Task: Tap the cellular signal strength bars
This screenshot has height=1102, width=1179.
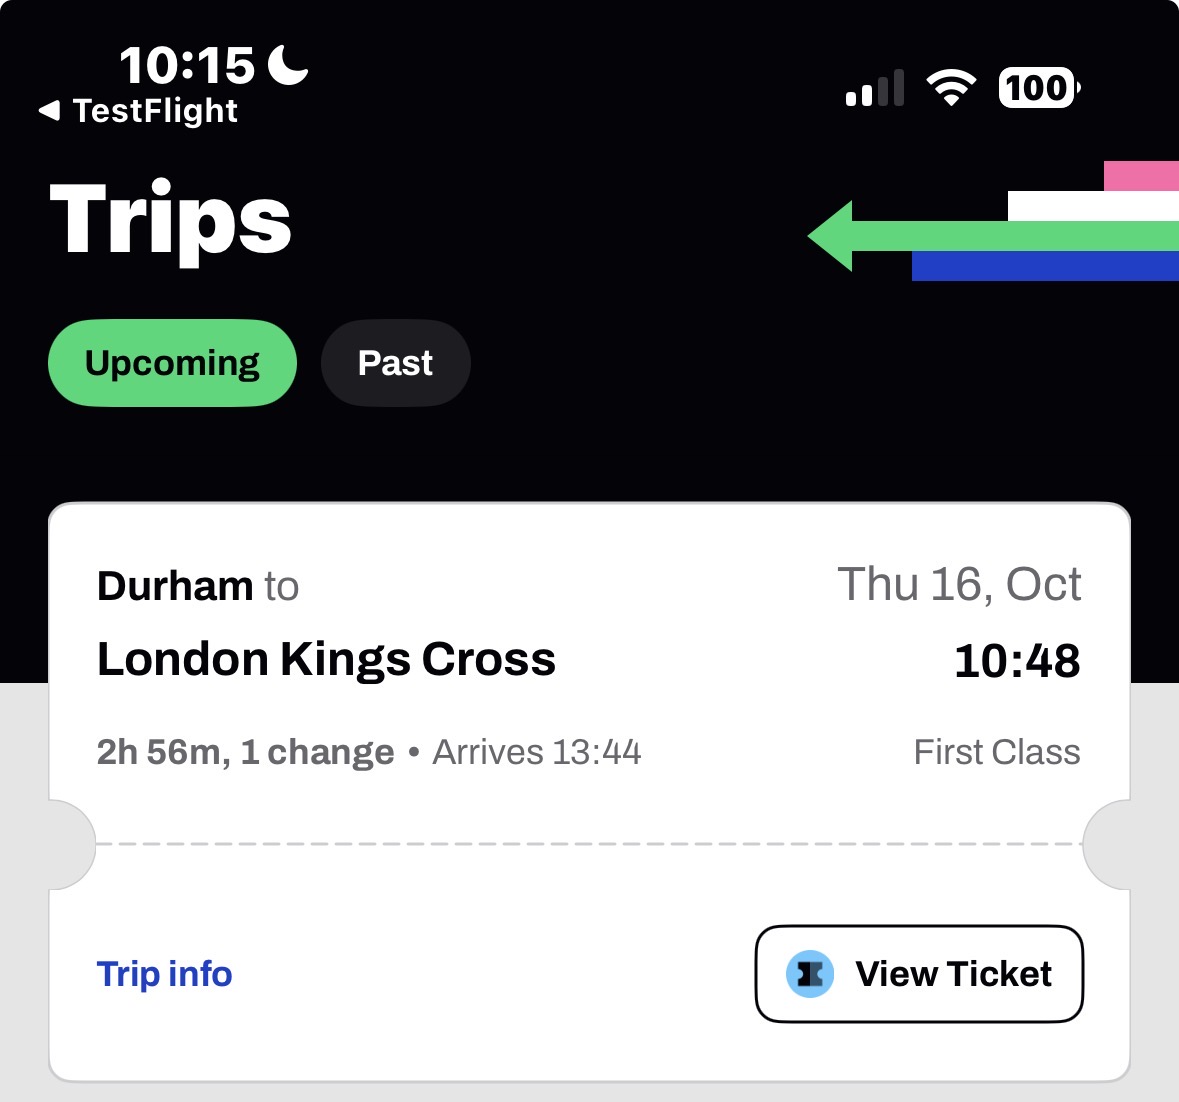Action: [875, 89]
